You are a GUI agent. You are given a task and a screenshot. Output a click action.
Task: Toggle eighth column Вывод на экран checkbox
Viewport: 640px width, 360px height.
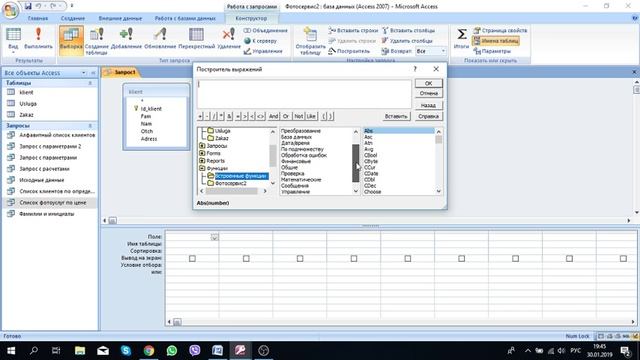pos(569,258)
